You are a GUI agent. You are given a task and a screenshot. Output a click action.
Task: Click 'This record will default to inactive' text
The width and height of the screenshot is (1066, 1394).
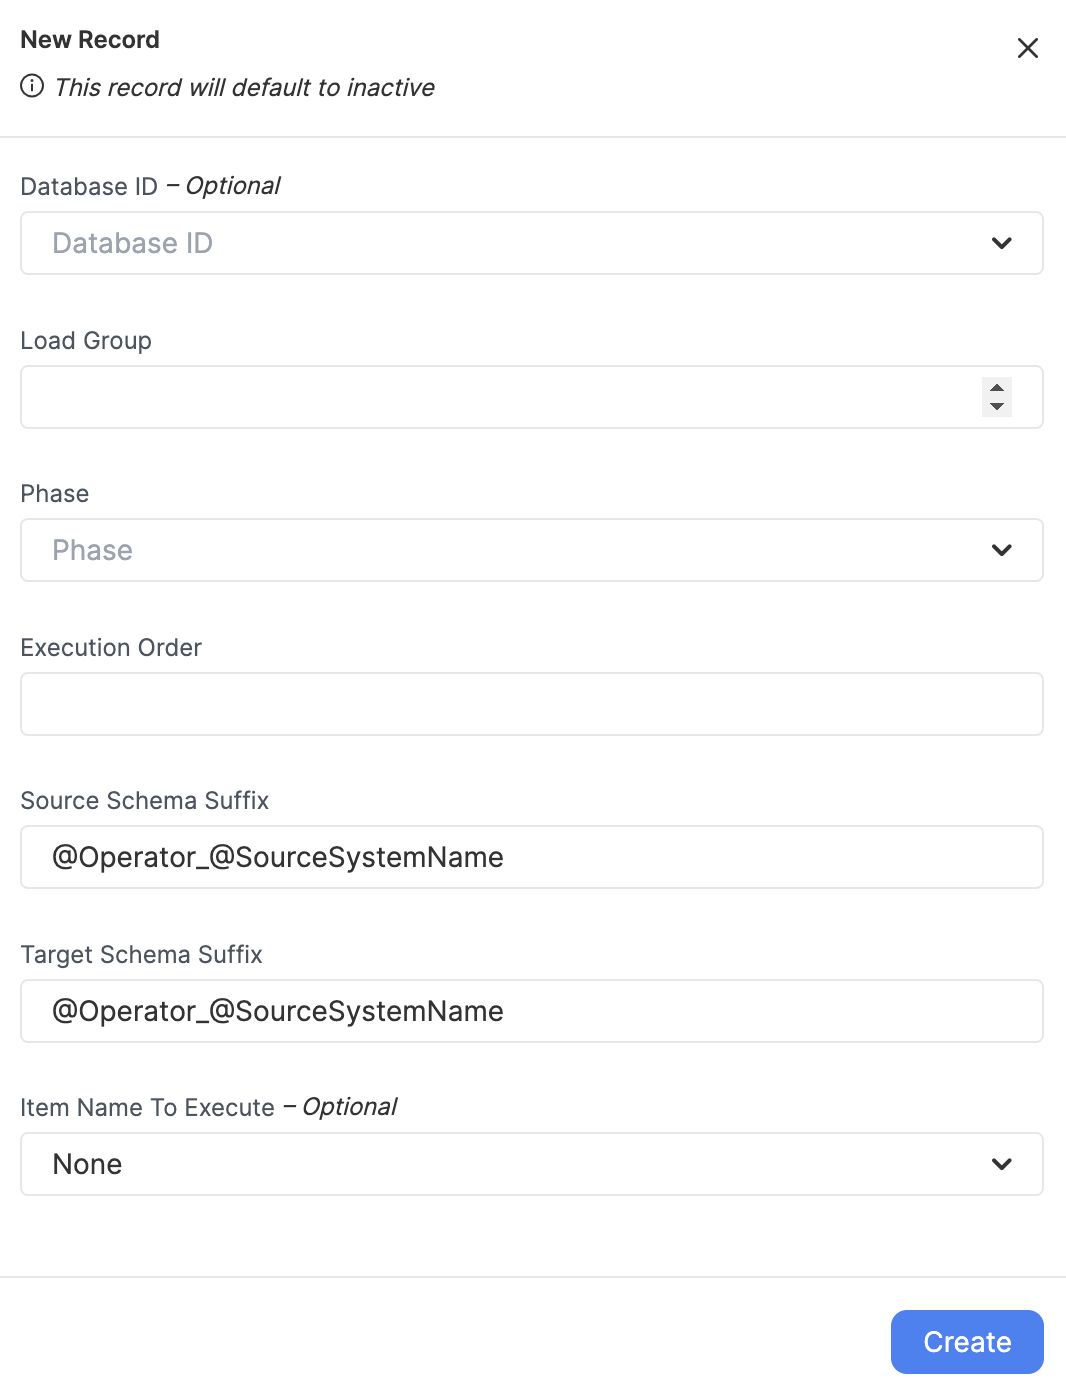[245, 88]
